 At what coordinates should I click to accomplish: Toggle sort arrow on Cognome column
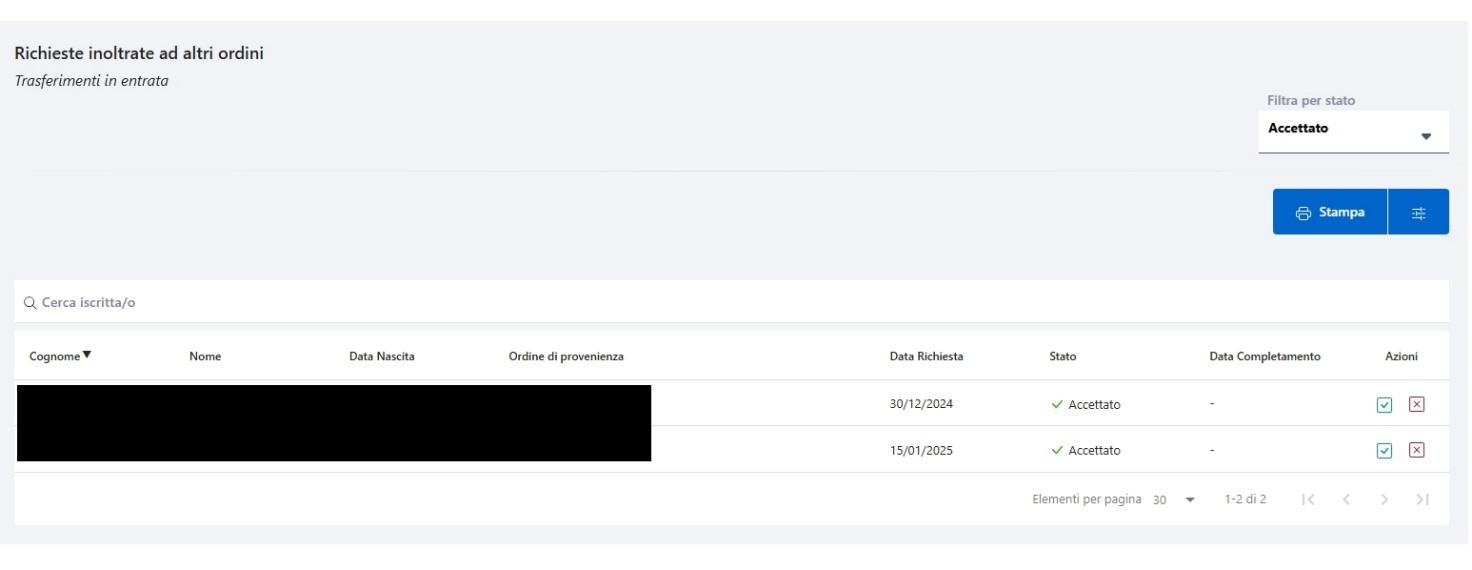pyautogui.click(x=88, y=355)
